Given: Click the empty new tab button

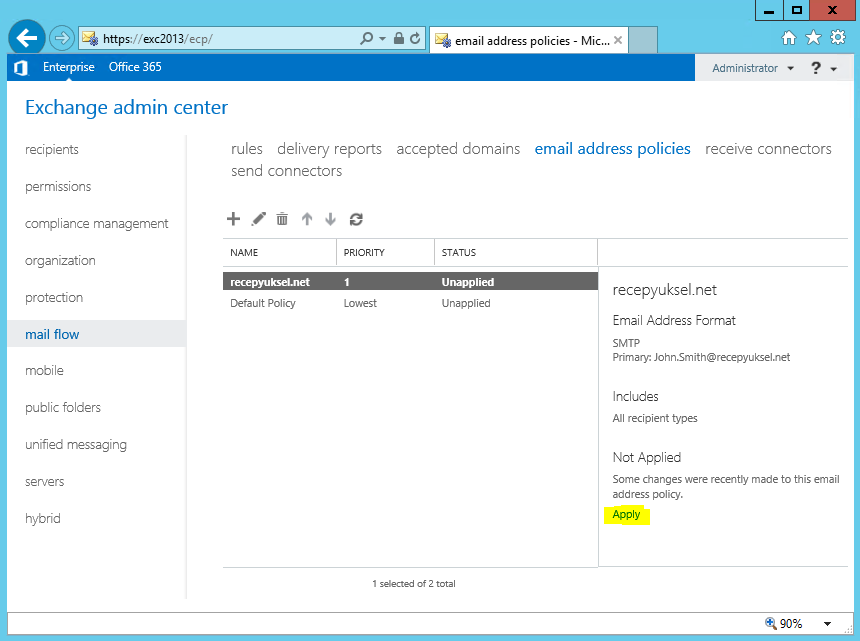Looking at the screenshot, I should pyautogui.click(x=643, y=40).
